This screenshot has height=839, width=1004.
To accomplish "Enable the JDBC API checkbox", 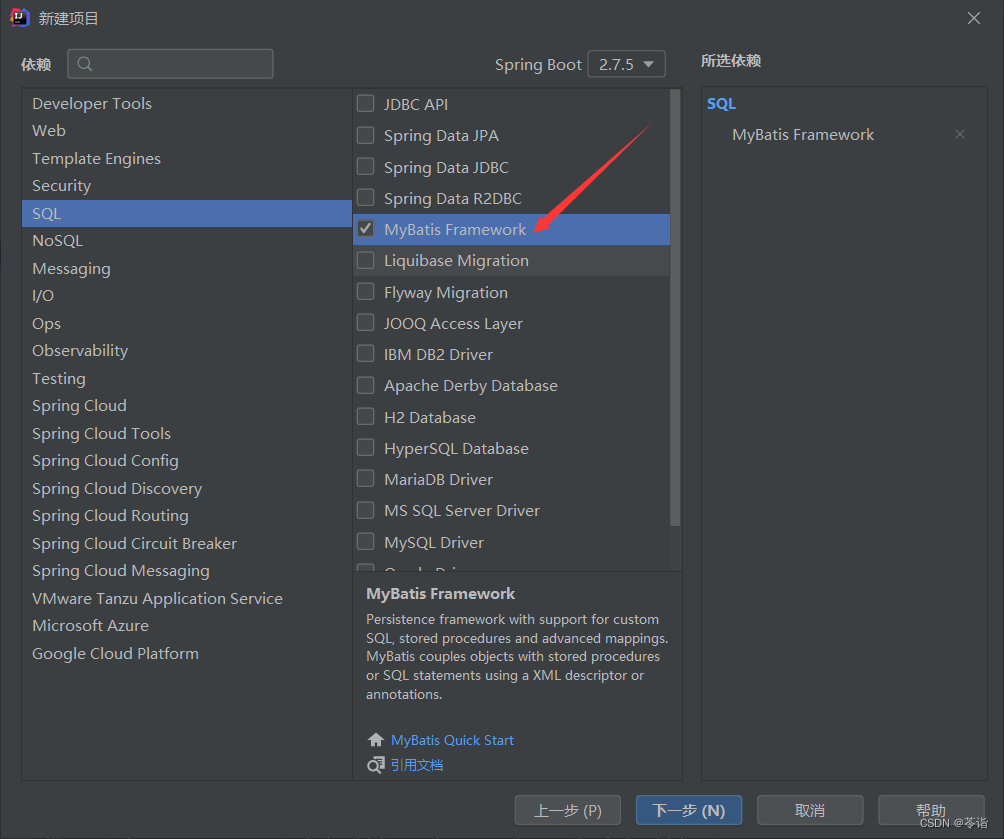I will pyautogui.click(x=366, y=103).
